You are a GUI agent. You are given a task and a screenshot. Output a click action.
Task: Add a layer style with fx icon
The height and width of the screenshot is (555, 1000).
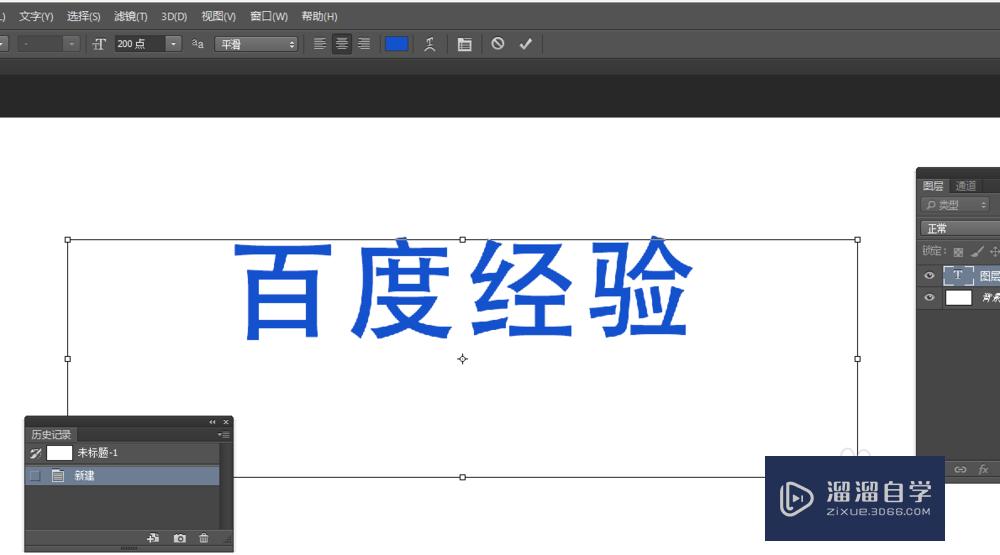[x=983, y=469]
